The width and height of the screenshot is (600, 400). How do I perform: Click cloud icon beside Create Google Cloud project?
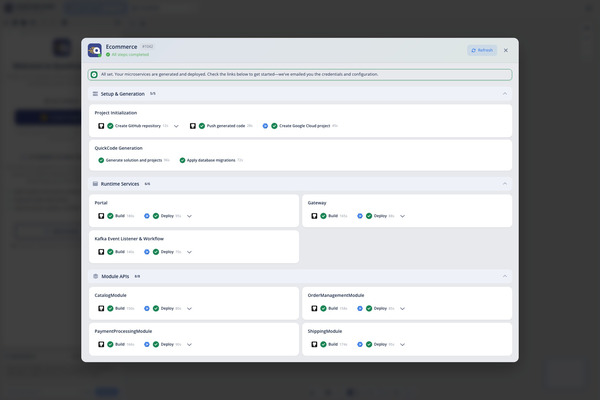(265, 126)
